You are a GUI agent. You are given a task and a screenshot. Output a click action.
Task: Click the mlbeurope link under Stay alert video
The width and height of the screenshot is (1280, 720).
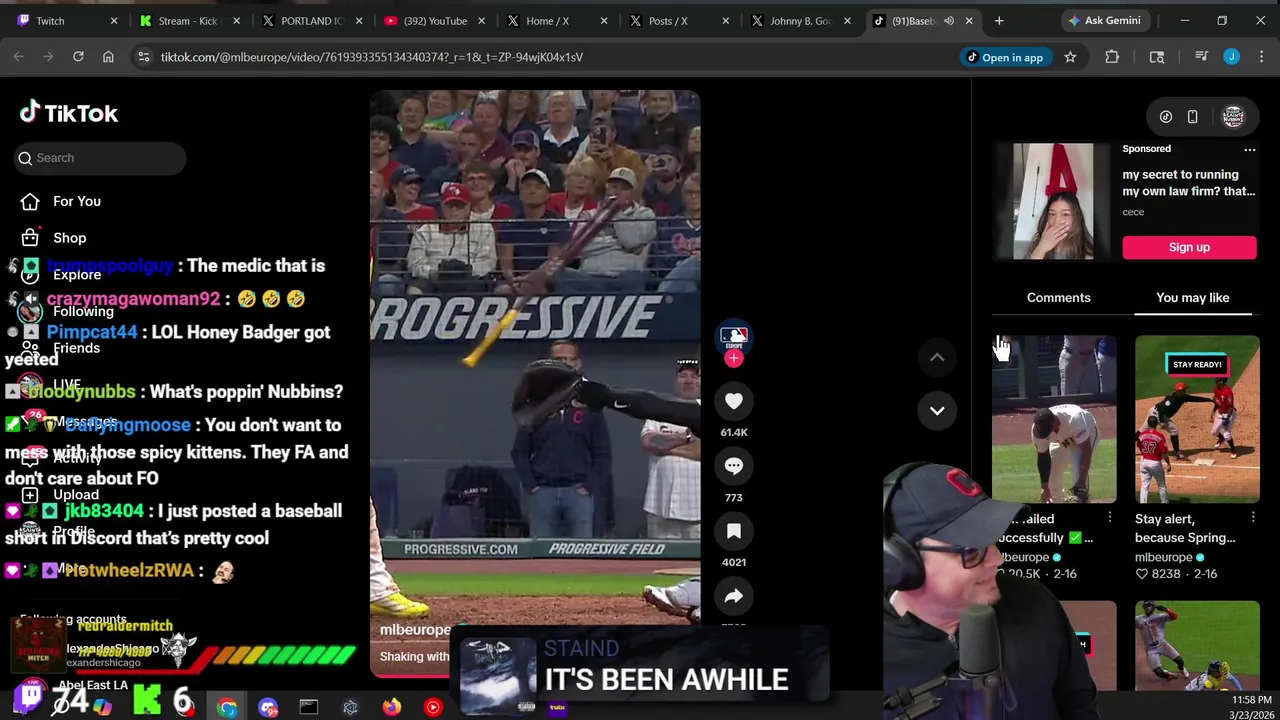coord(1163,557)
